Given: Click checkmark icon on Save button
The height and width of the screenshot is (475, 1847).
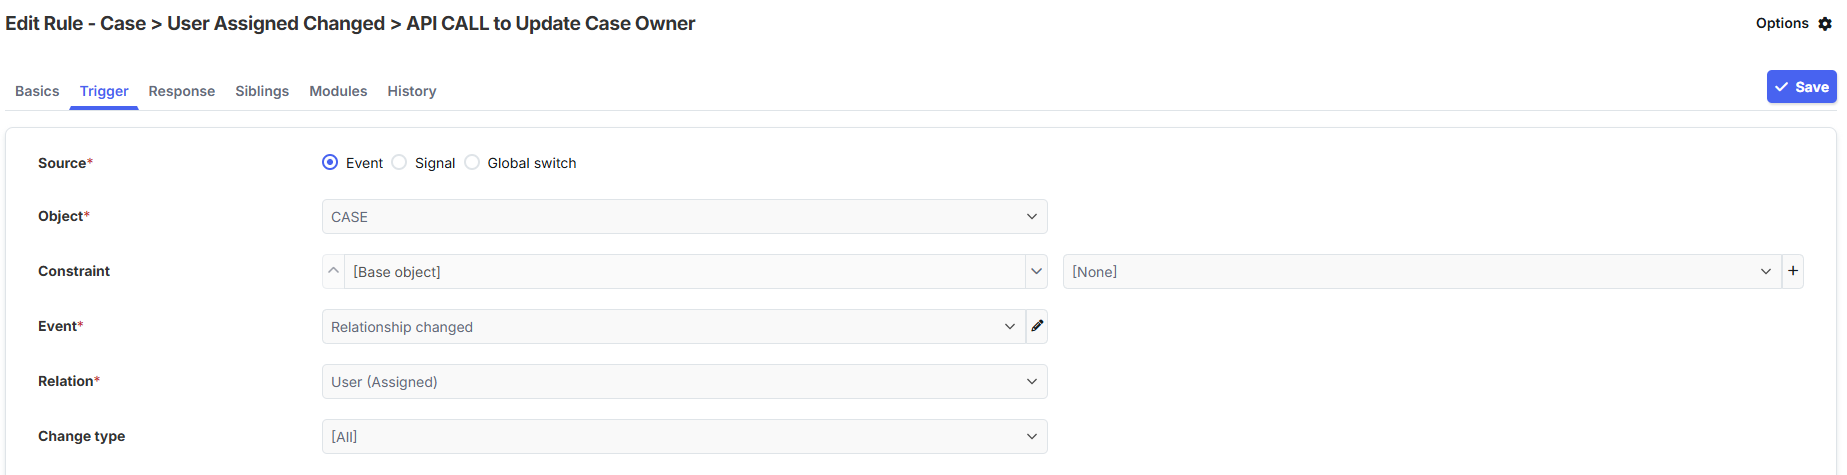Looking at the screenshot, I should [1782, 87].
